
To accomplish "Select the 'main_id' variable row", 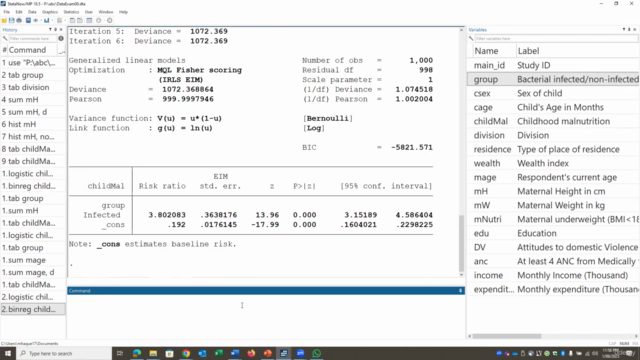I will pyautogui.click(x=553, y=65).
